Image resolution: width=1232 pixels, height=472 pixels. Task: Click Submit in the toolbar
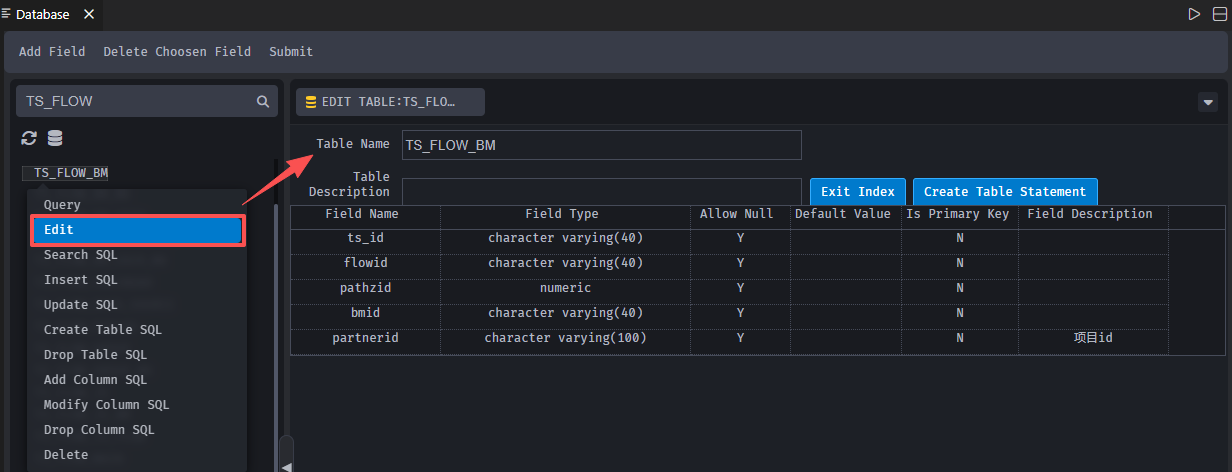click(291, 51)
